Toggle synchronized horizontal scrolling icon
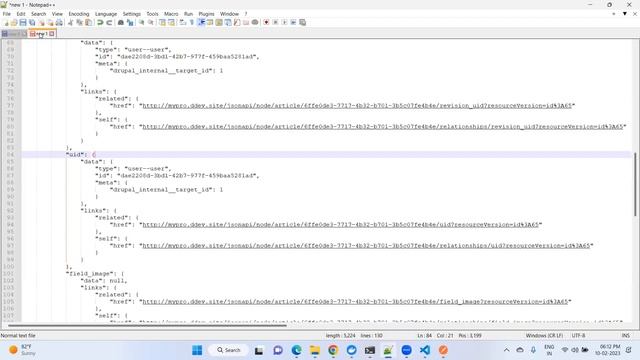Viewport: 640px width, 360px height. [x=171, y=22]
